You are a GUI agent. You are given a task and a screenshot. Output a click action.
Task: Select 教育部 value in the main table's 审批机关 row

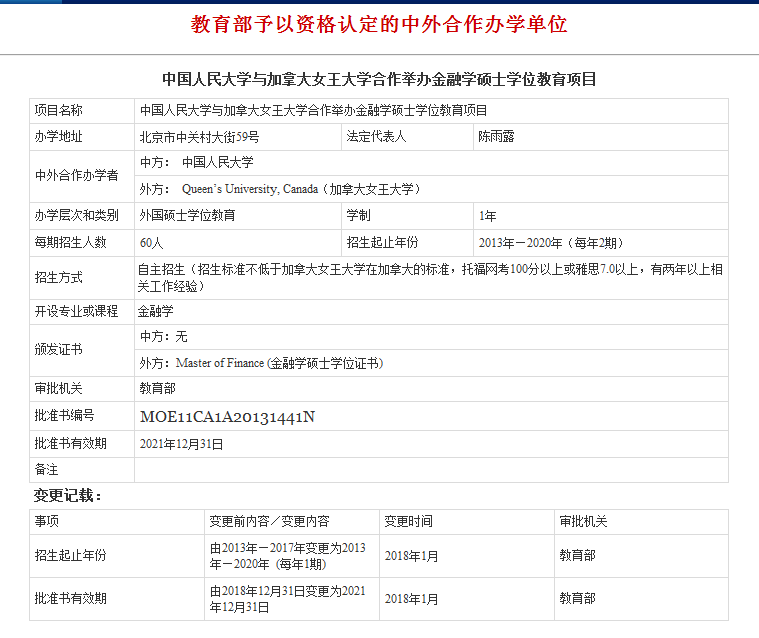(157, 388)
